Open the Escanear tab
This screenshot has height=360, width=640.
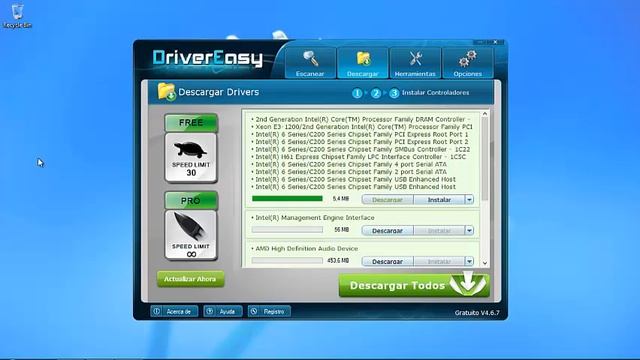pos(310,63)
